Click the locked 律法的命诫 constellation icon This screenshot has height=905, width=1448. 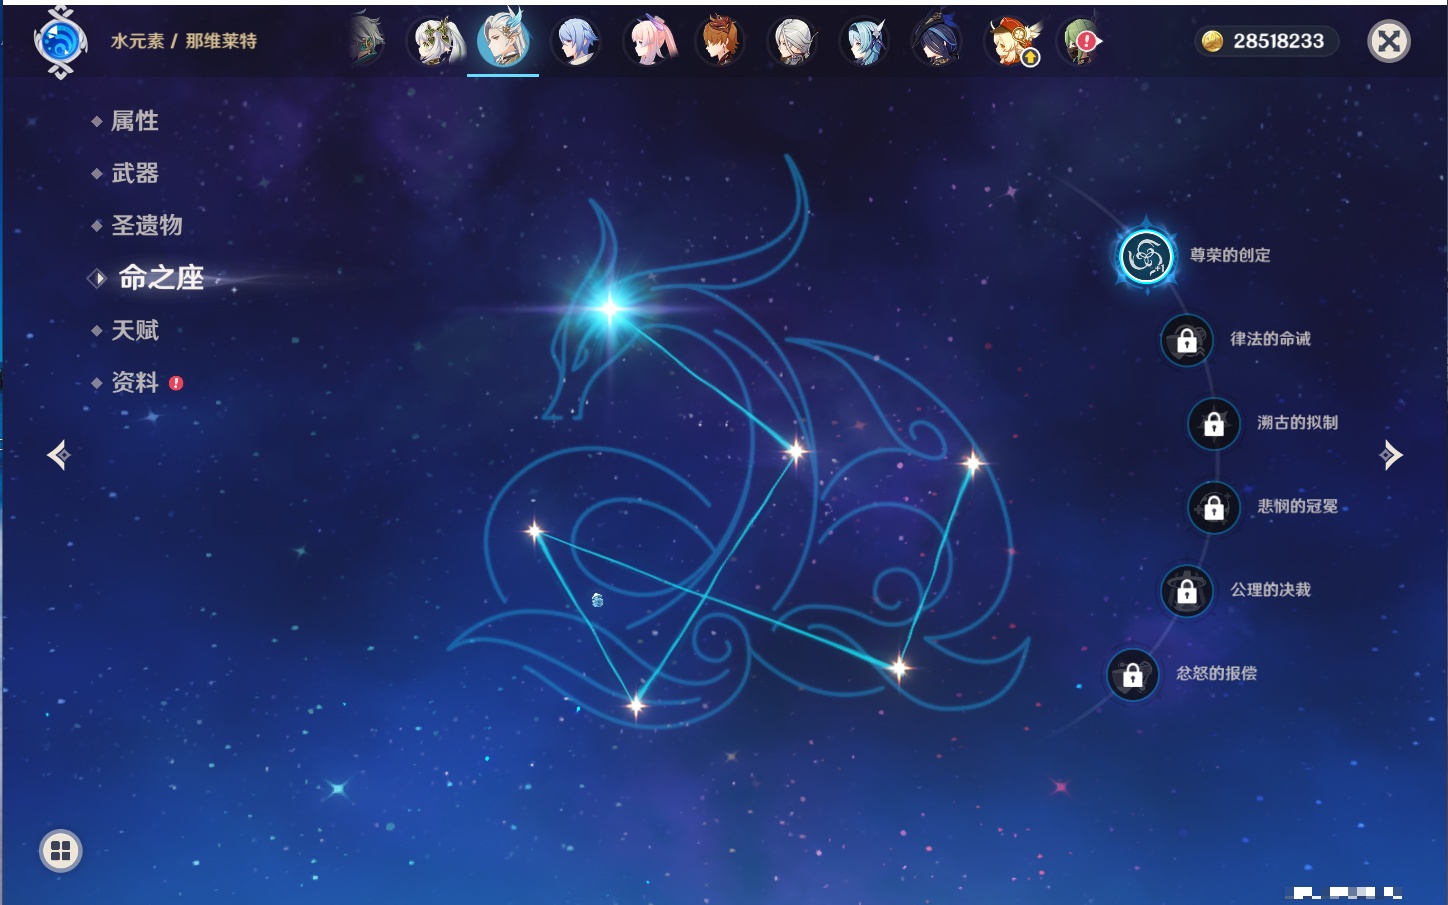coord(1187,340)
